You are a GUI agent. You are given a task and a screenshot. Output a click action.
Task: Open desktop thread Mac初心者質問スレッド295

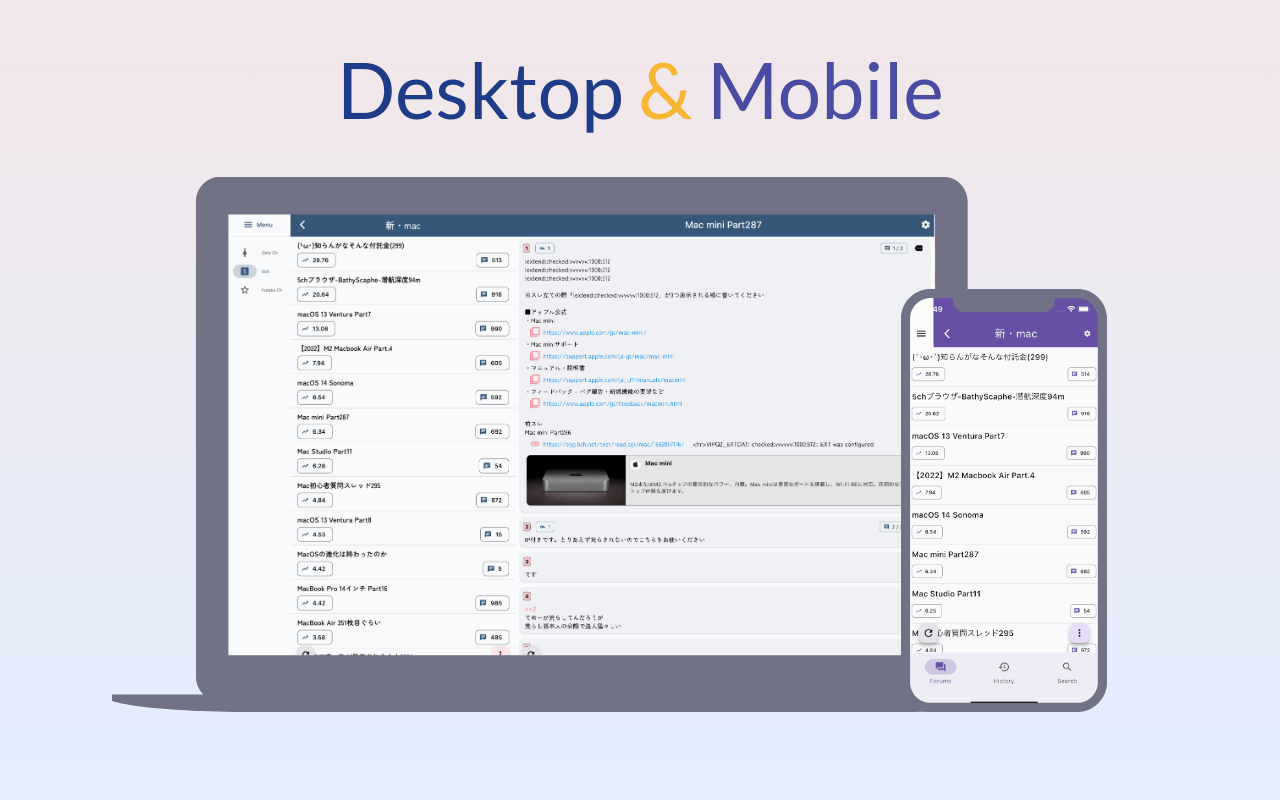click(339, 485)
